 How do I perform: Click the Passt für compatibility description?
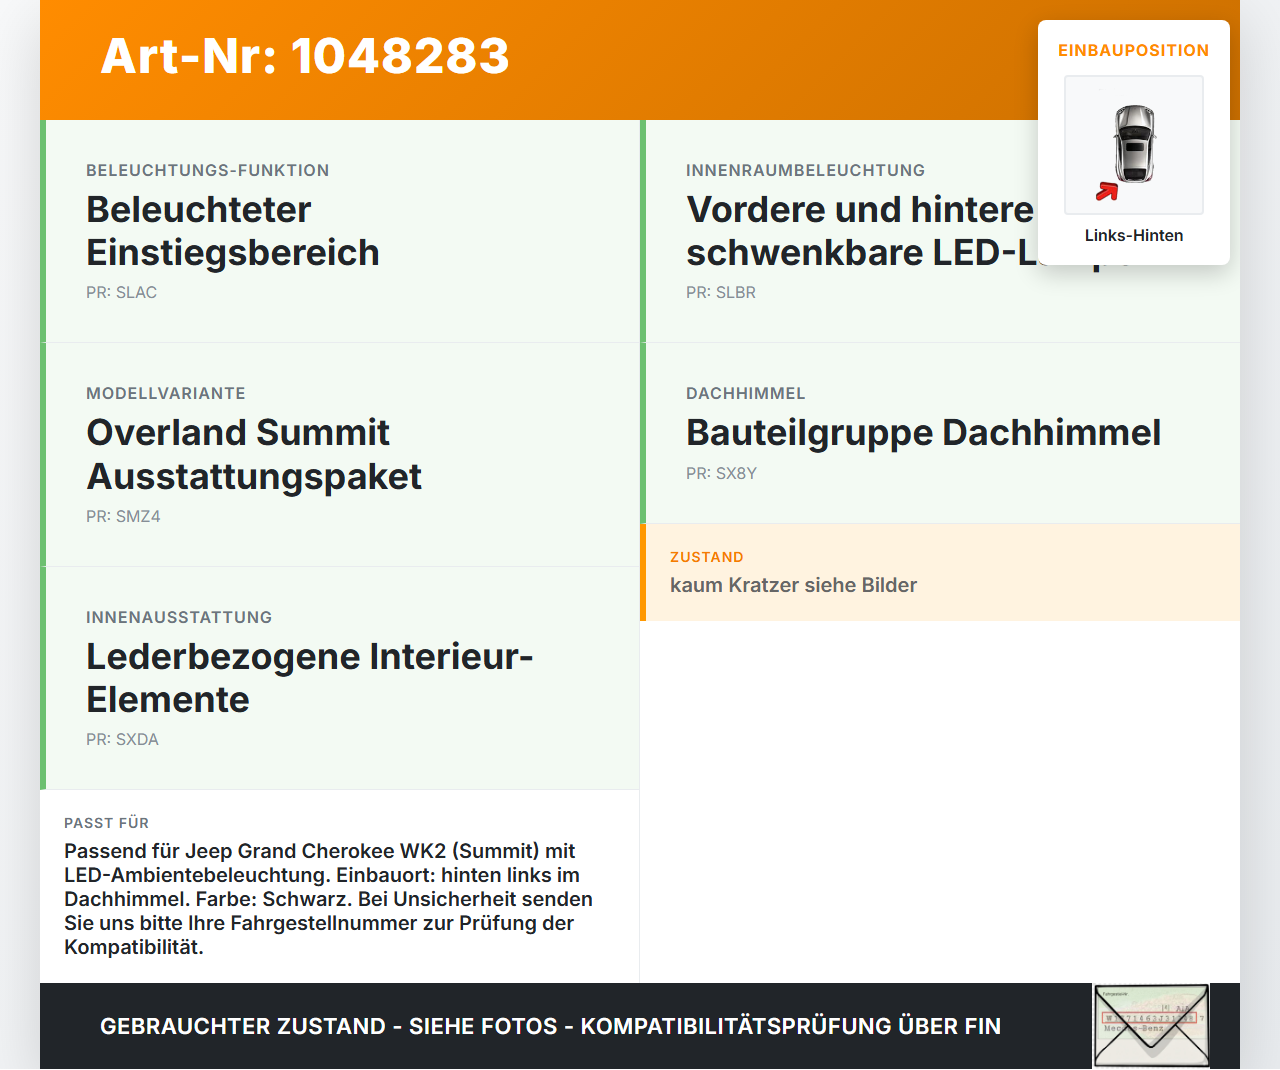tap(328, 899)
